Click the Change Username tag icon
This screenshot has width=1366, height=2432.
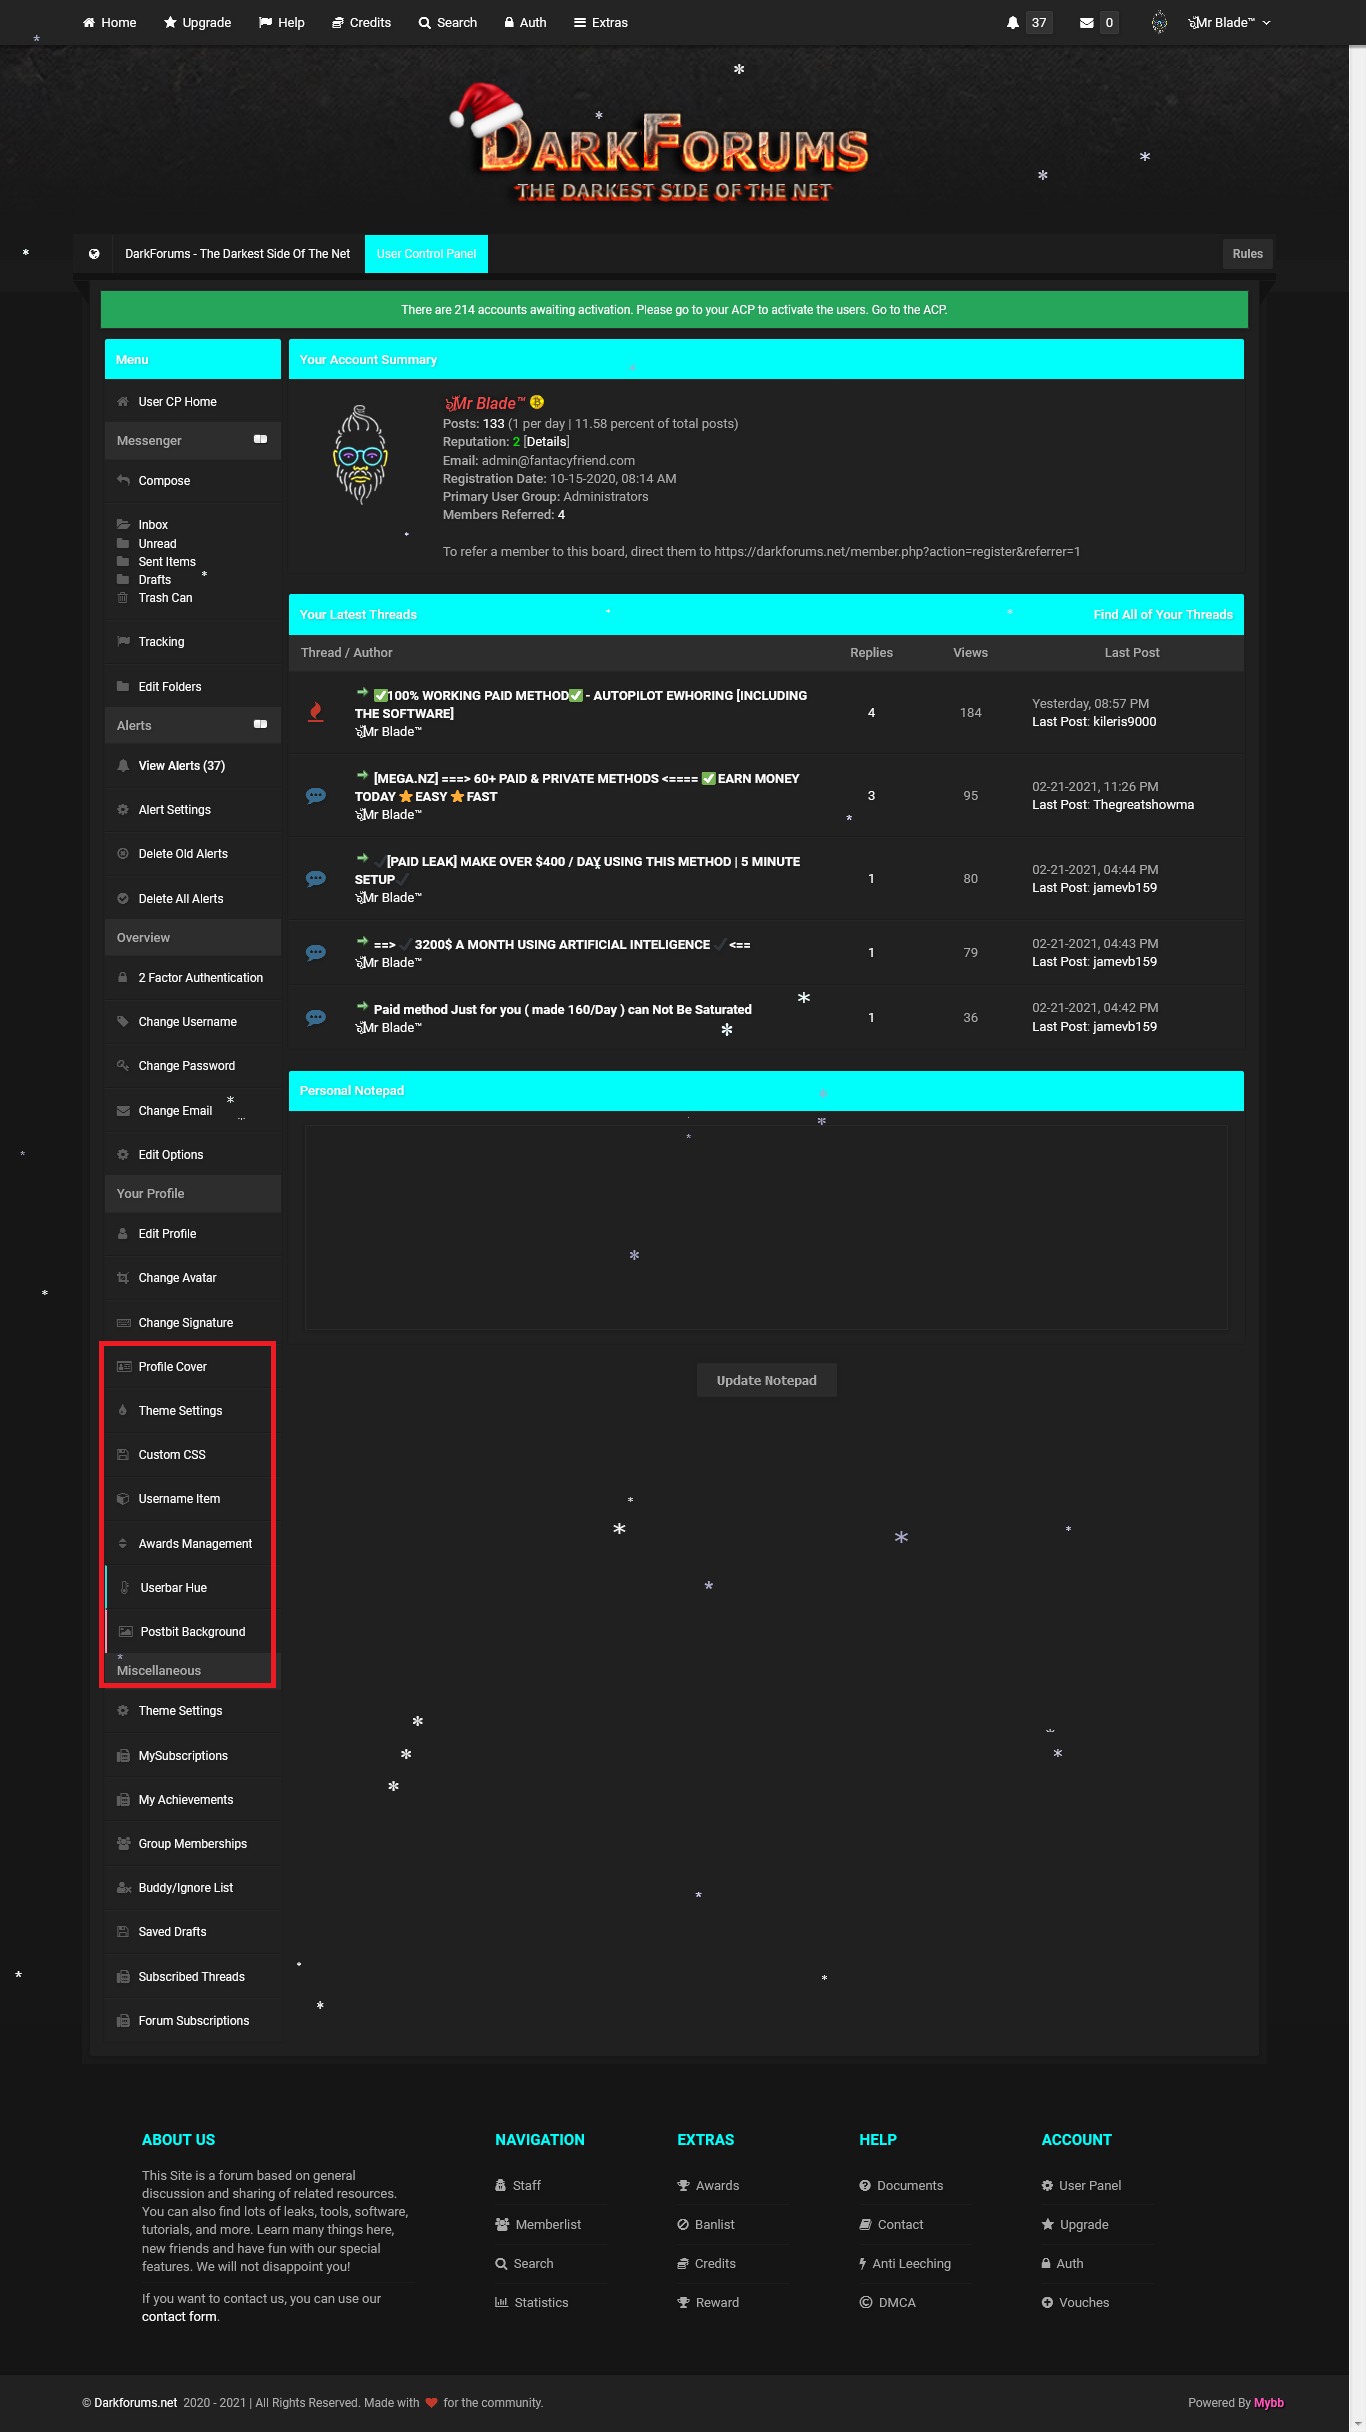point(123,1021)
